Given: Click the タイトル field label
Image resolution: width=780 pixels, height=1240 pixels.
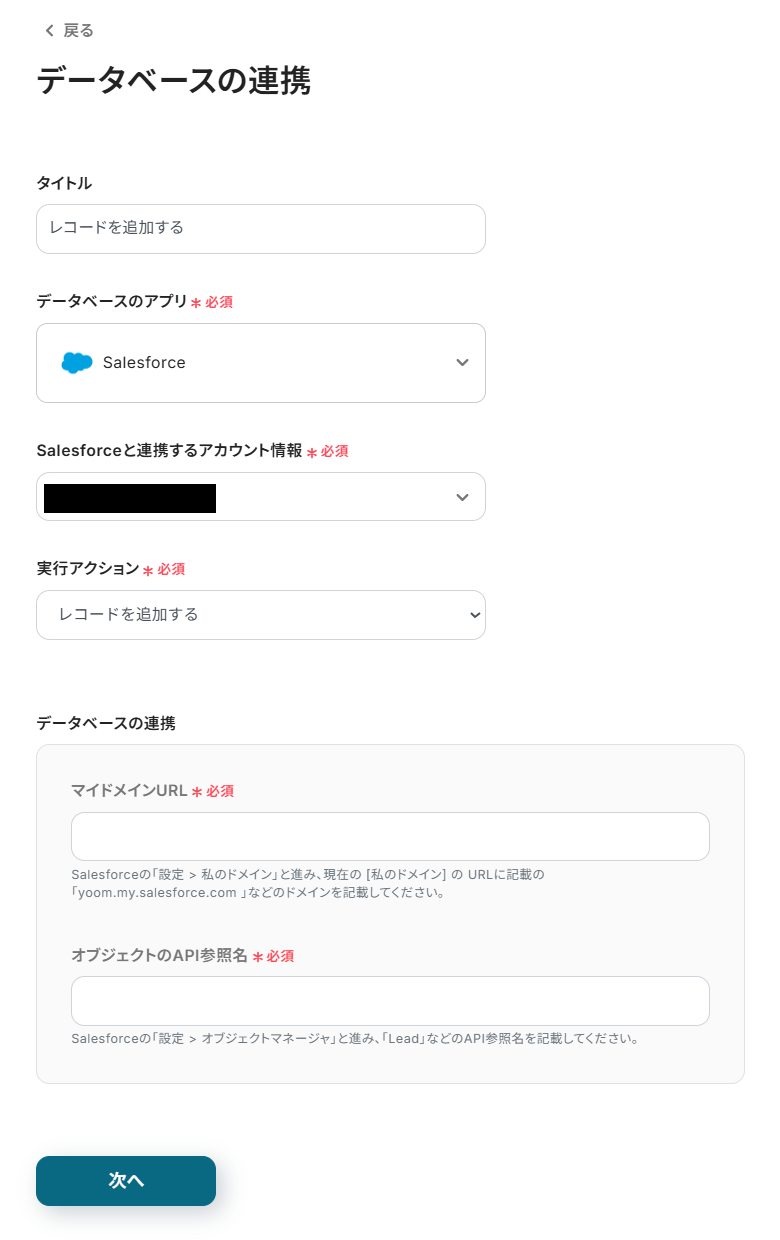Looking at the screenshot, I should 64,183.
